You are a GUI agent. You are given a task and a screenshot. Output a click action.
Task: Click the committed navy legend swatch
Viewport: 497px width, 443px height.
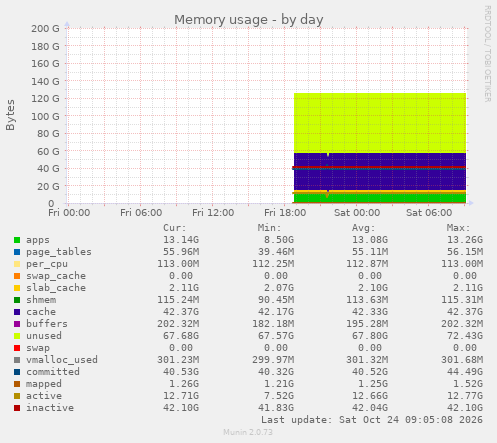[x=17, y=372]
